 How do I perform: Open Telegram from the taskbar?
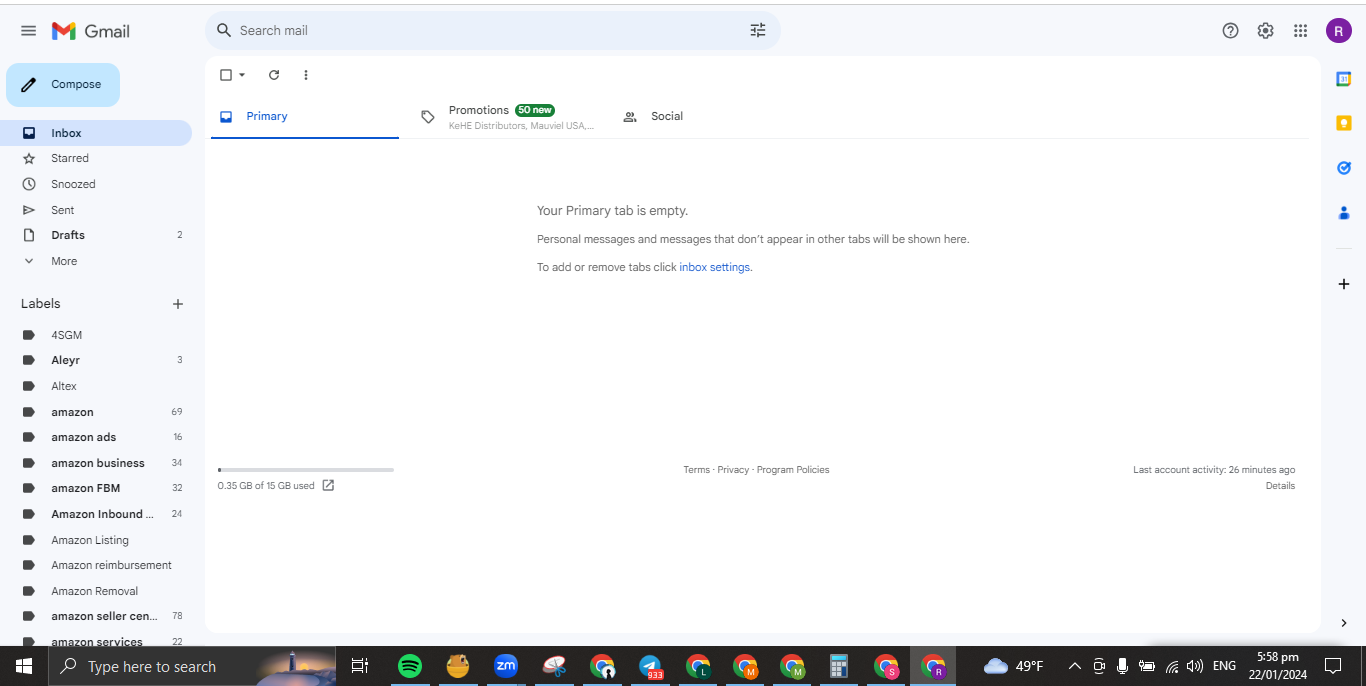pyautogui.click(x=651, y=666)
